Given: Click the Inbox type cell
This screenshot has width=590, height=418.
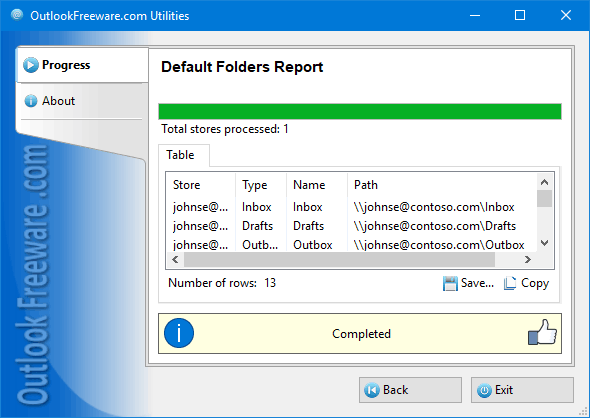Looking at the screenshot, I should tap(257, 207).
